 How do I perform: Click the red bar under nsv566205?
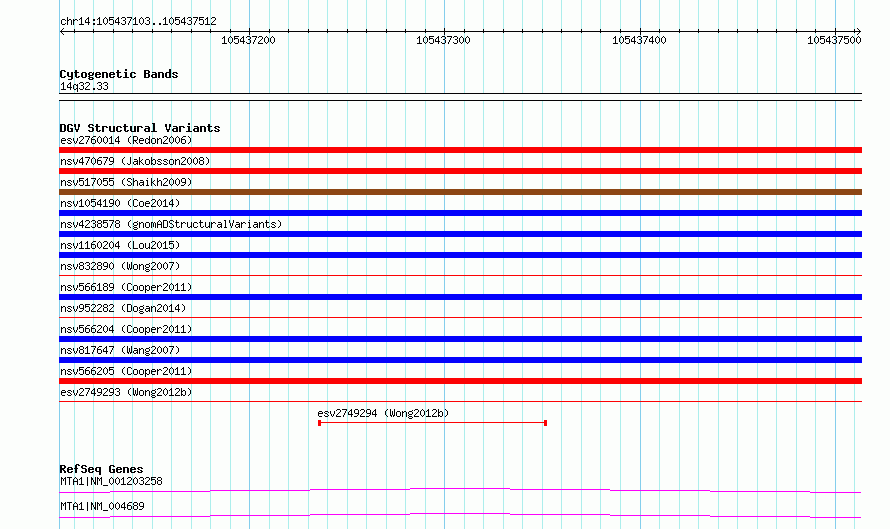click(x=460, y=381)
